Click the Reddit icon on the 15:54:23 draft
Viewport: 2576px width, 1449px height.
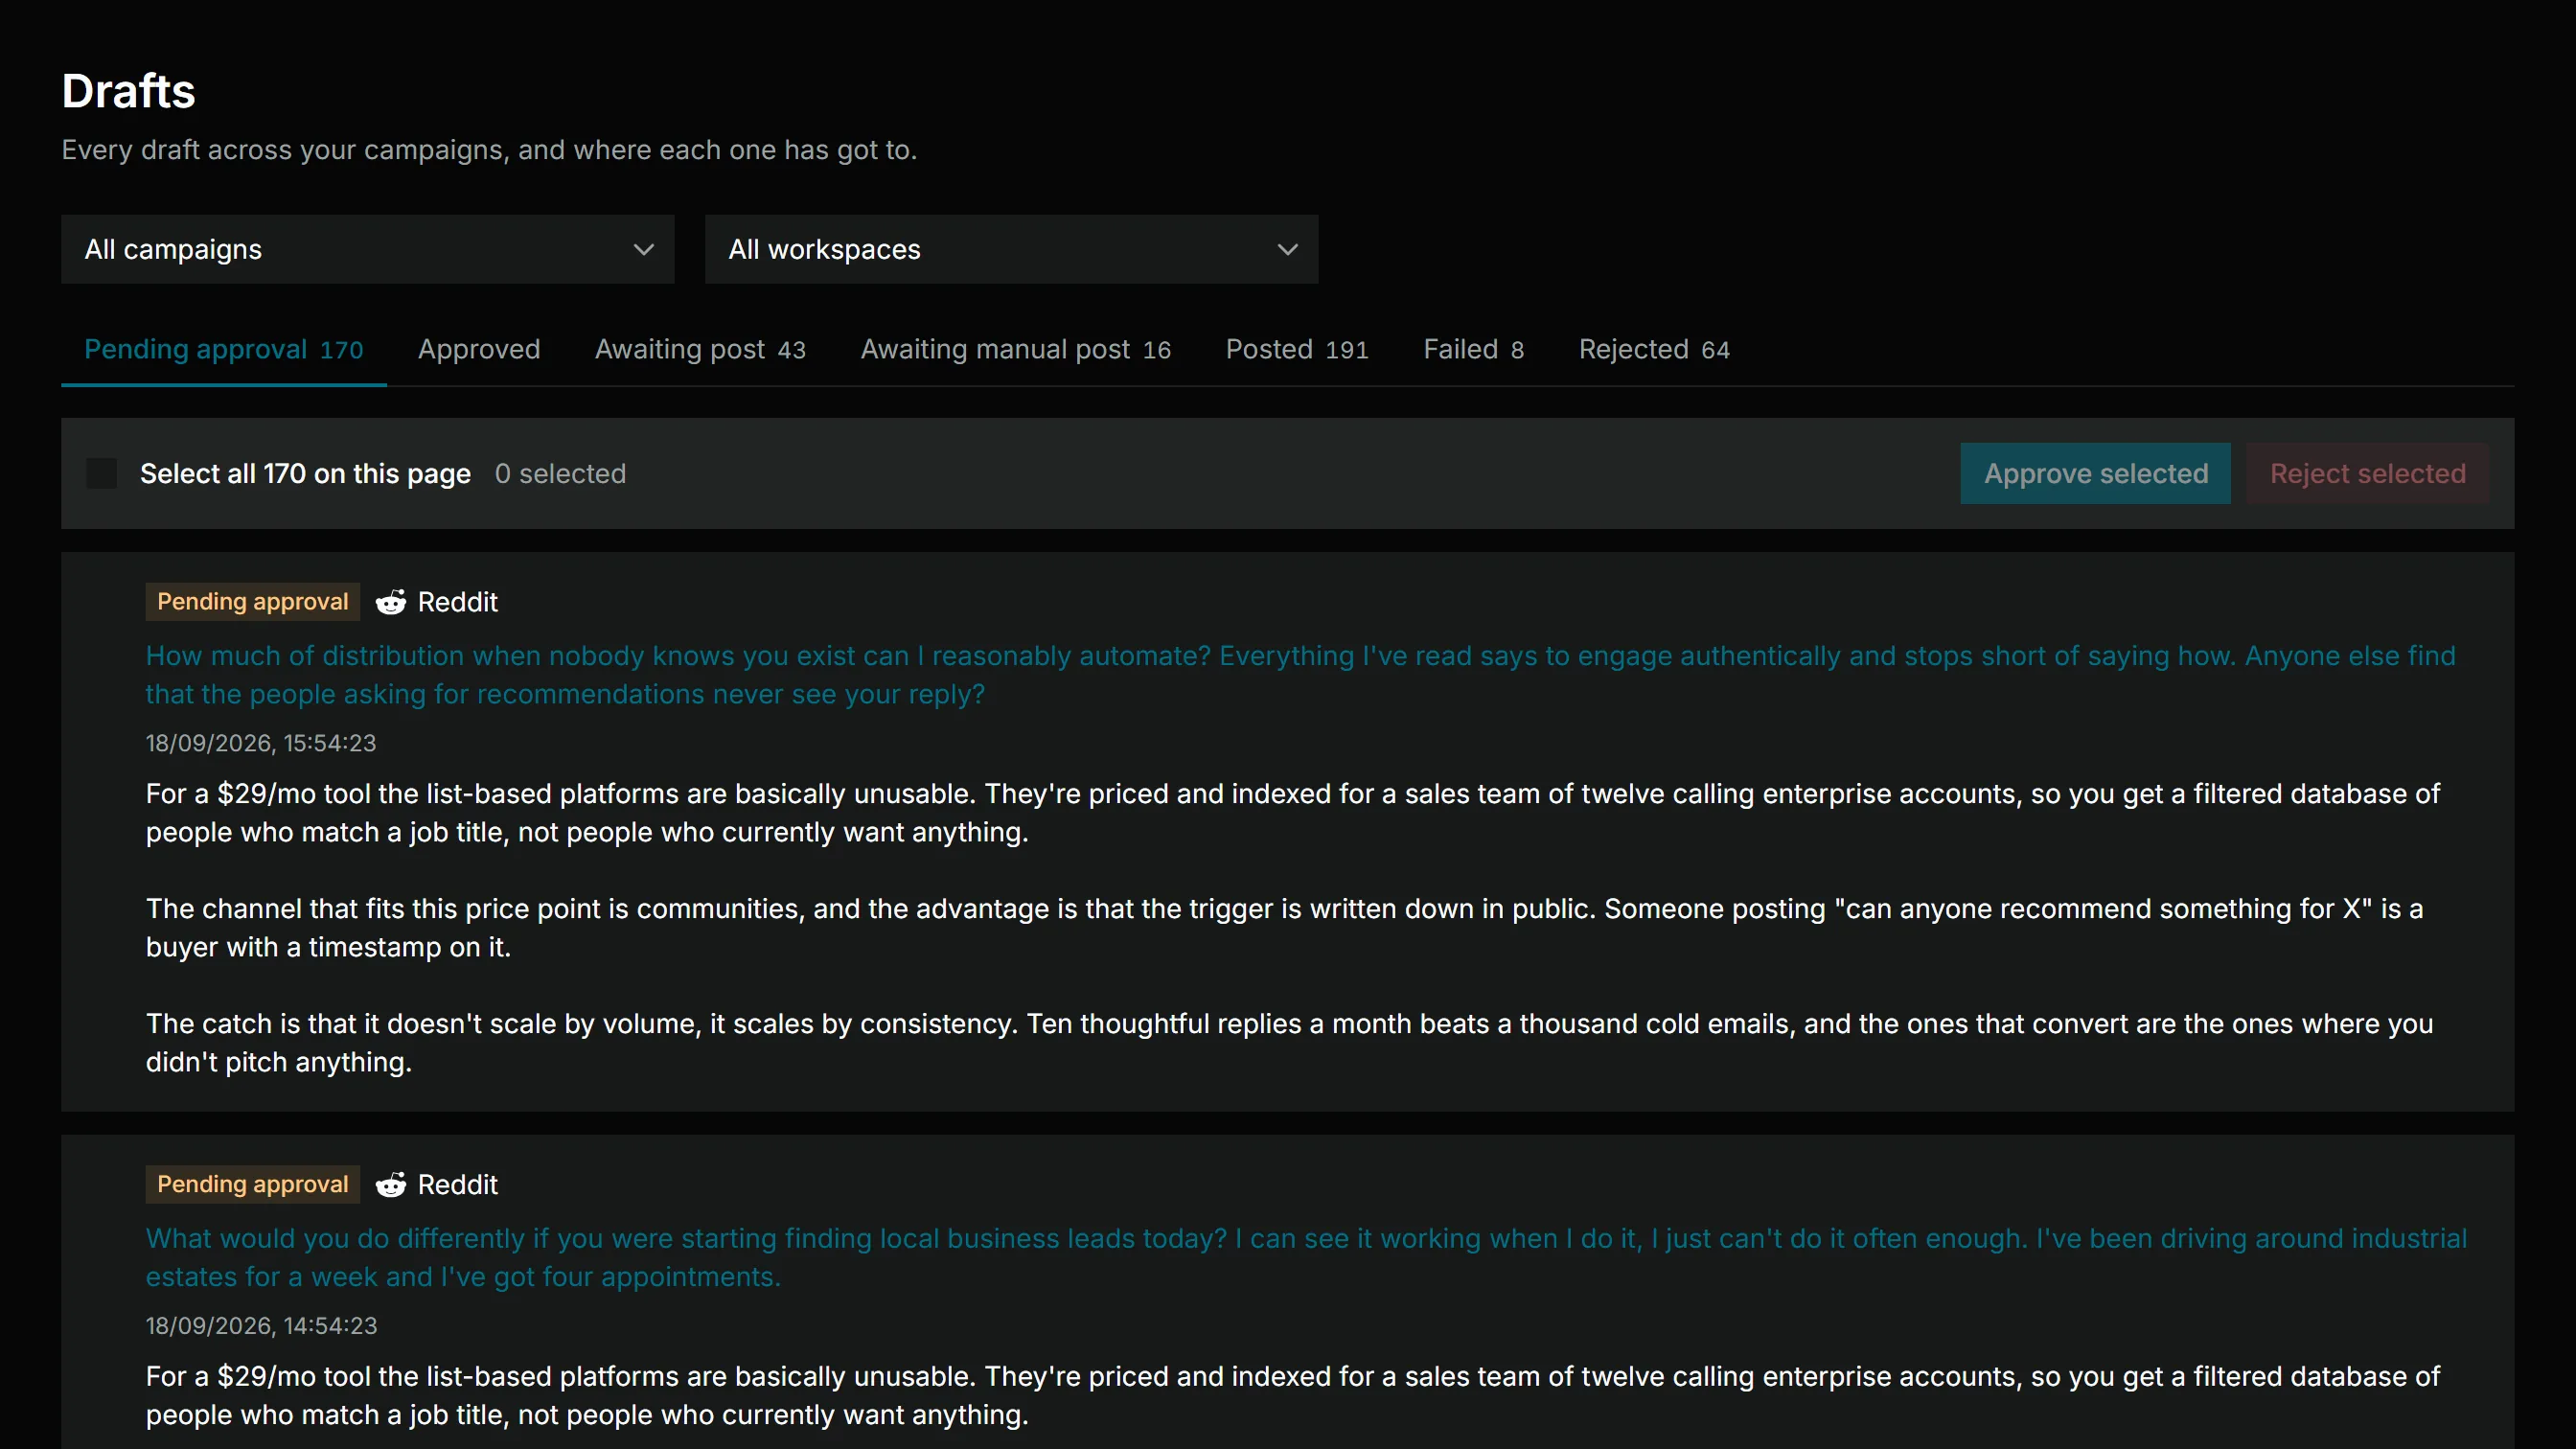click(x=390, y=602)
